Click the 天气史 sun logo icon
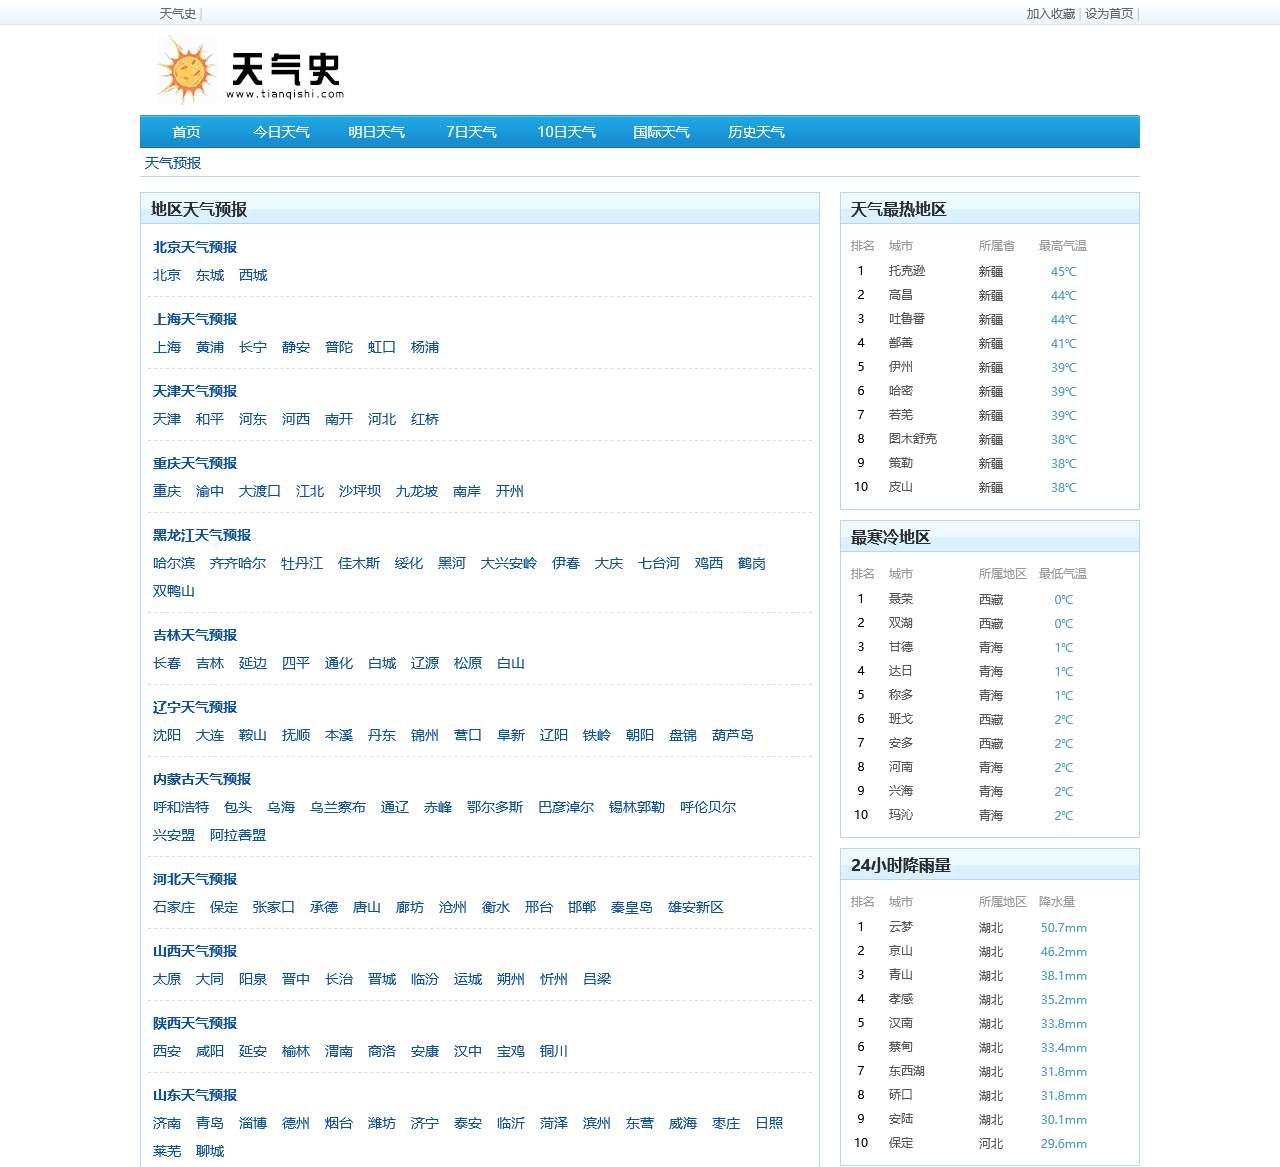This screenshot has width=1280, height=1167. coord(187,68)
